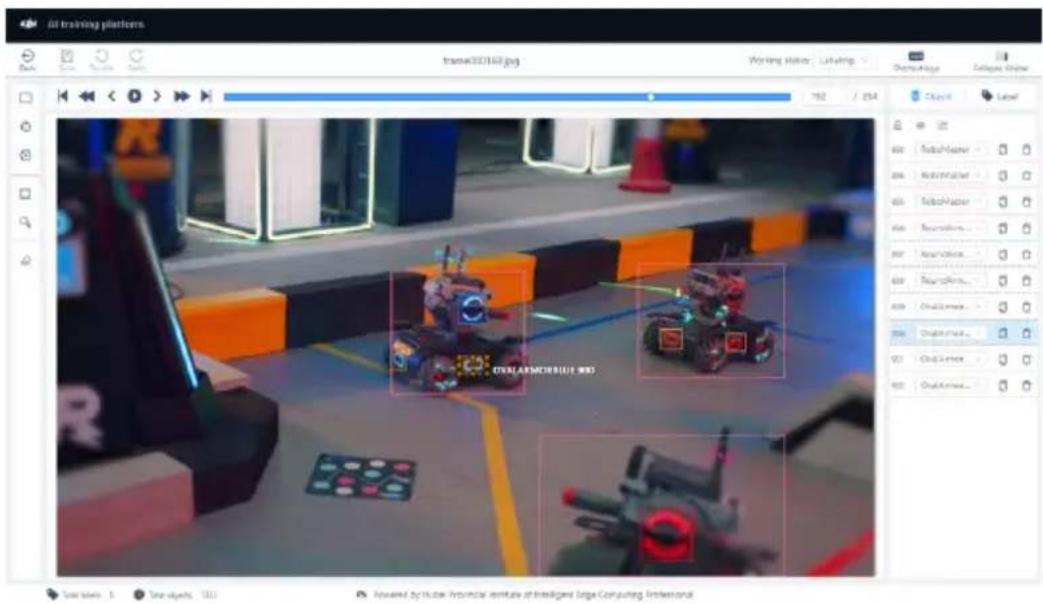Delete the first RoboMaster object

click(1026, 150)
